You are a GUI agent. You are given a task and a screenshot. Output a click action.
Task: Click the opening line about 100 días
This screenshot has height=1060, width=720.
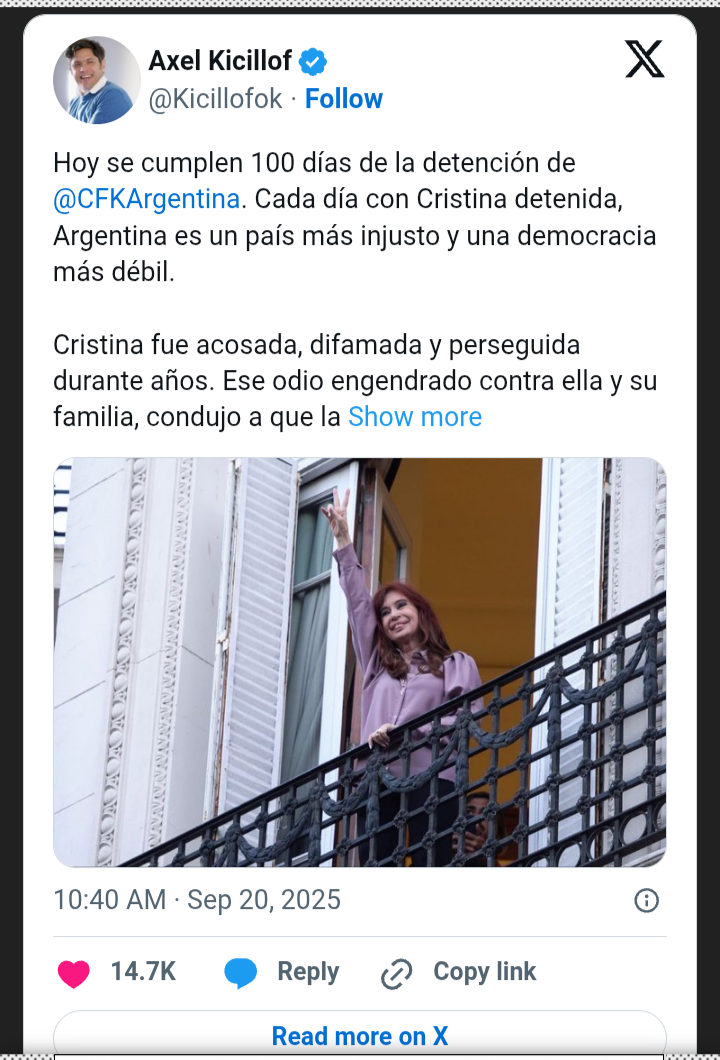pos(314,163)
